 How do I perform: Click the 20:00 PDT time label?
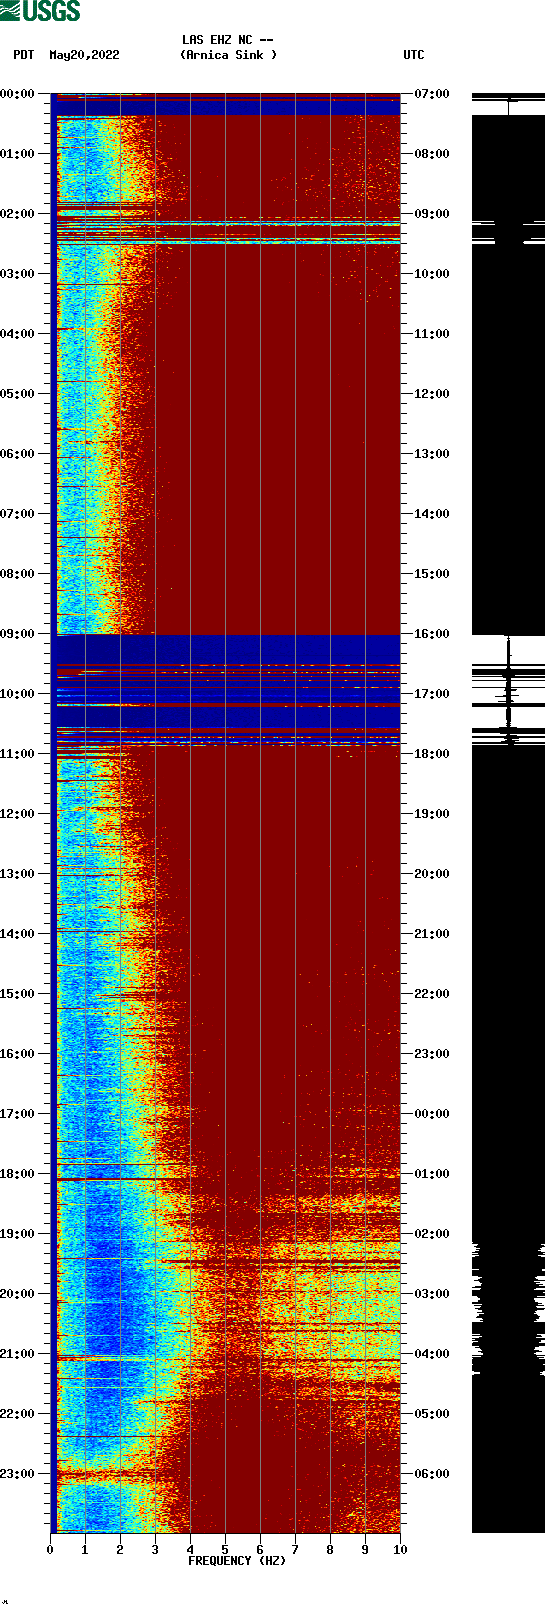click(17, 1294)
